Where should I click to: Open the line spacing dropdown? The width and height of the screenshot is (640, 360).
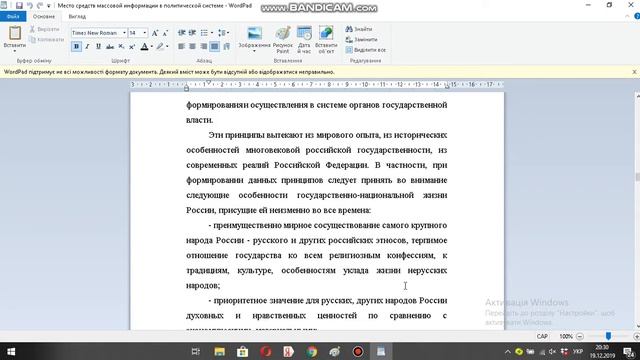click(223, 33)
